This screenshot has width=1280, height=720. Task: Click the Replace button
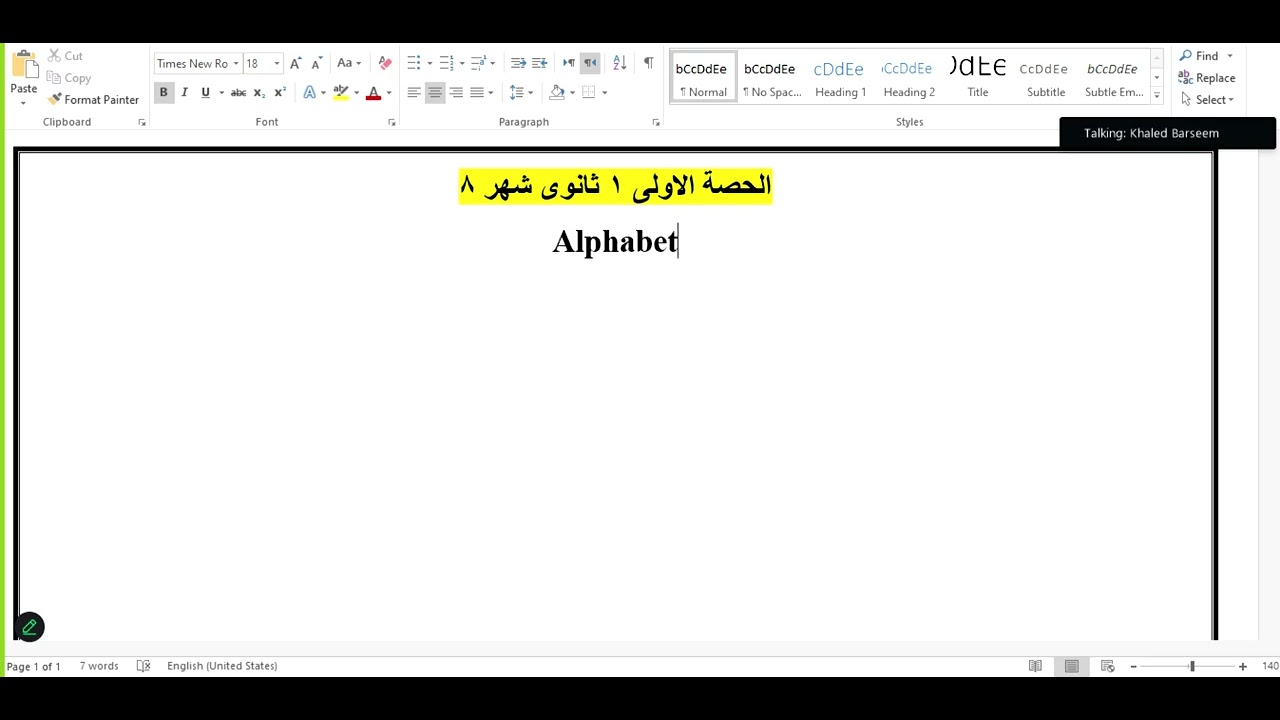[x=1207, y=78]
